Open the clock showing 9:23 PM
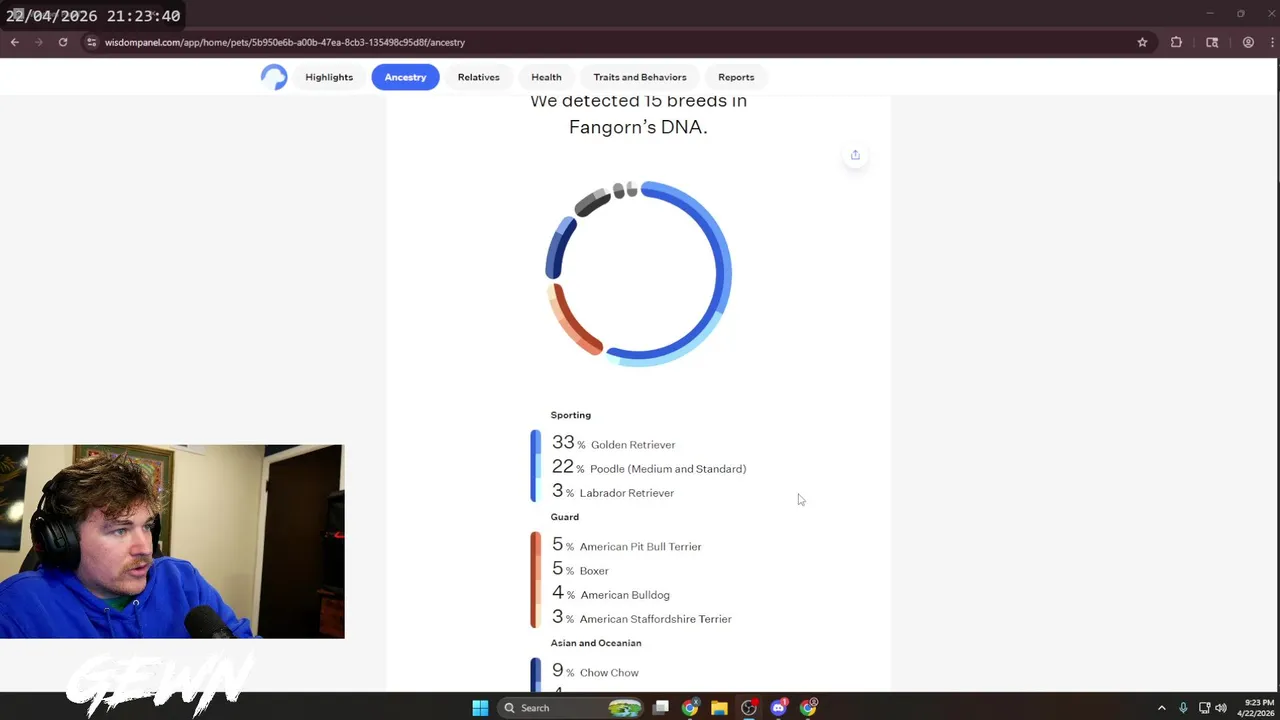 1255,708
